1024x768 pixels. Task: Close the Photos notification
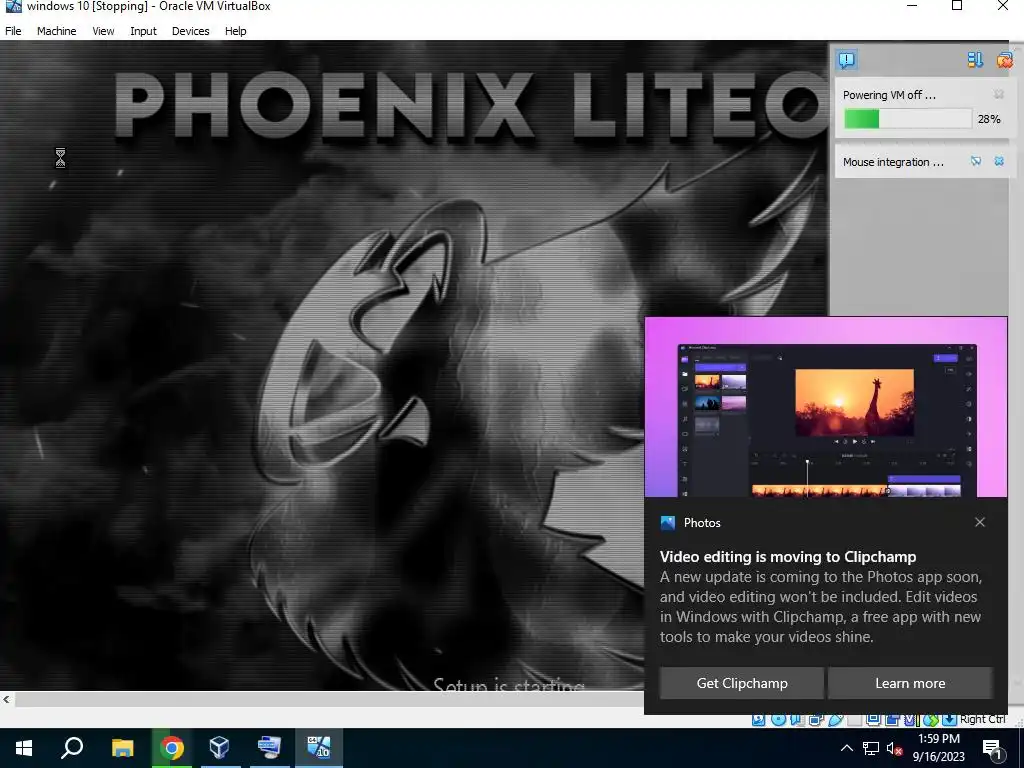point(980,522)
